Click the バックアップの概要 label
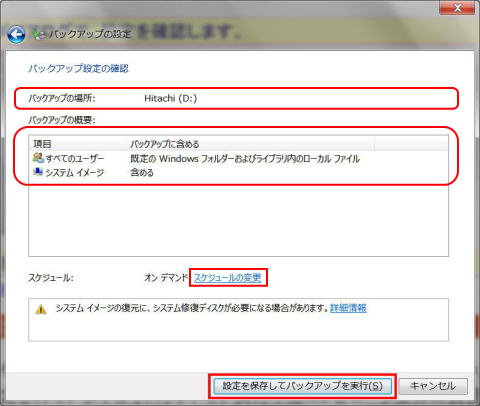Screen dimensions: 480x406 tap(62, 120)
